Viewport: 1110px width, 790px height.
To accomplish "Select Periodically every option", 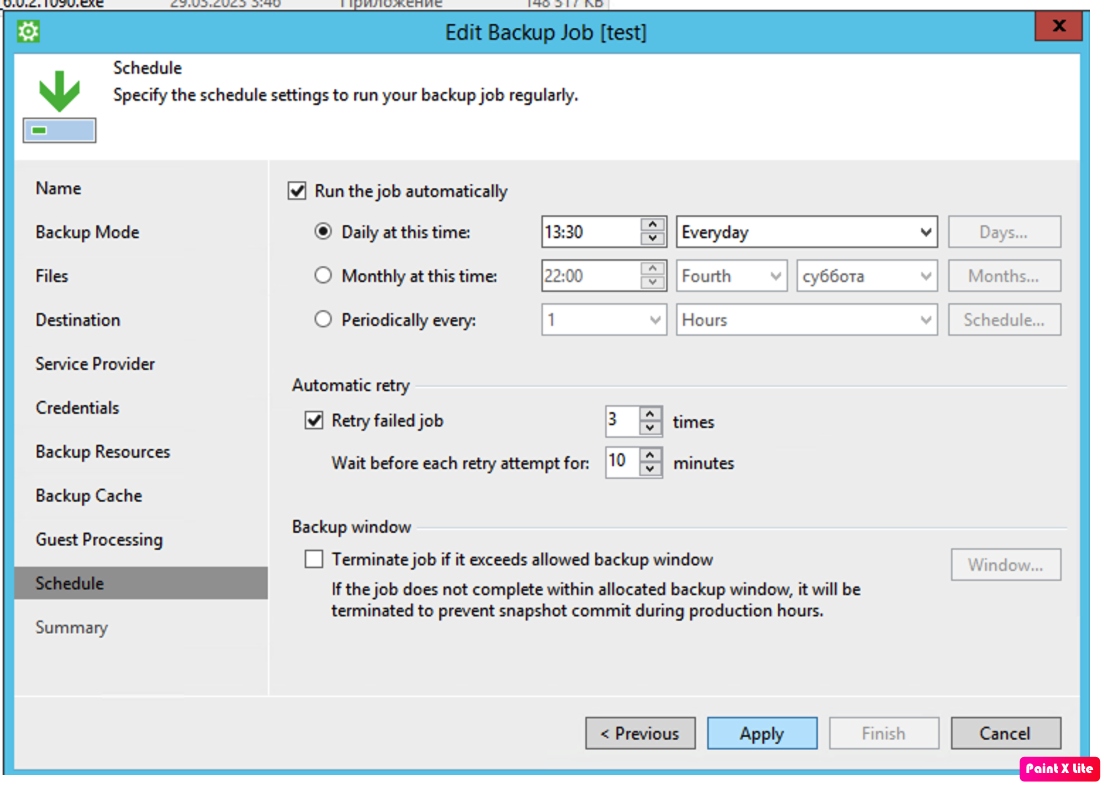I will click(323, 319).
